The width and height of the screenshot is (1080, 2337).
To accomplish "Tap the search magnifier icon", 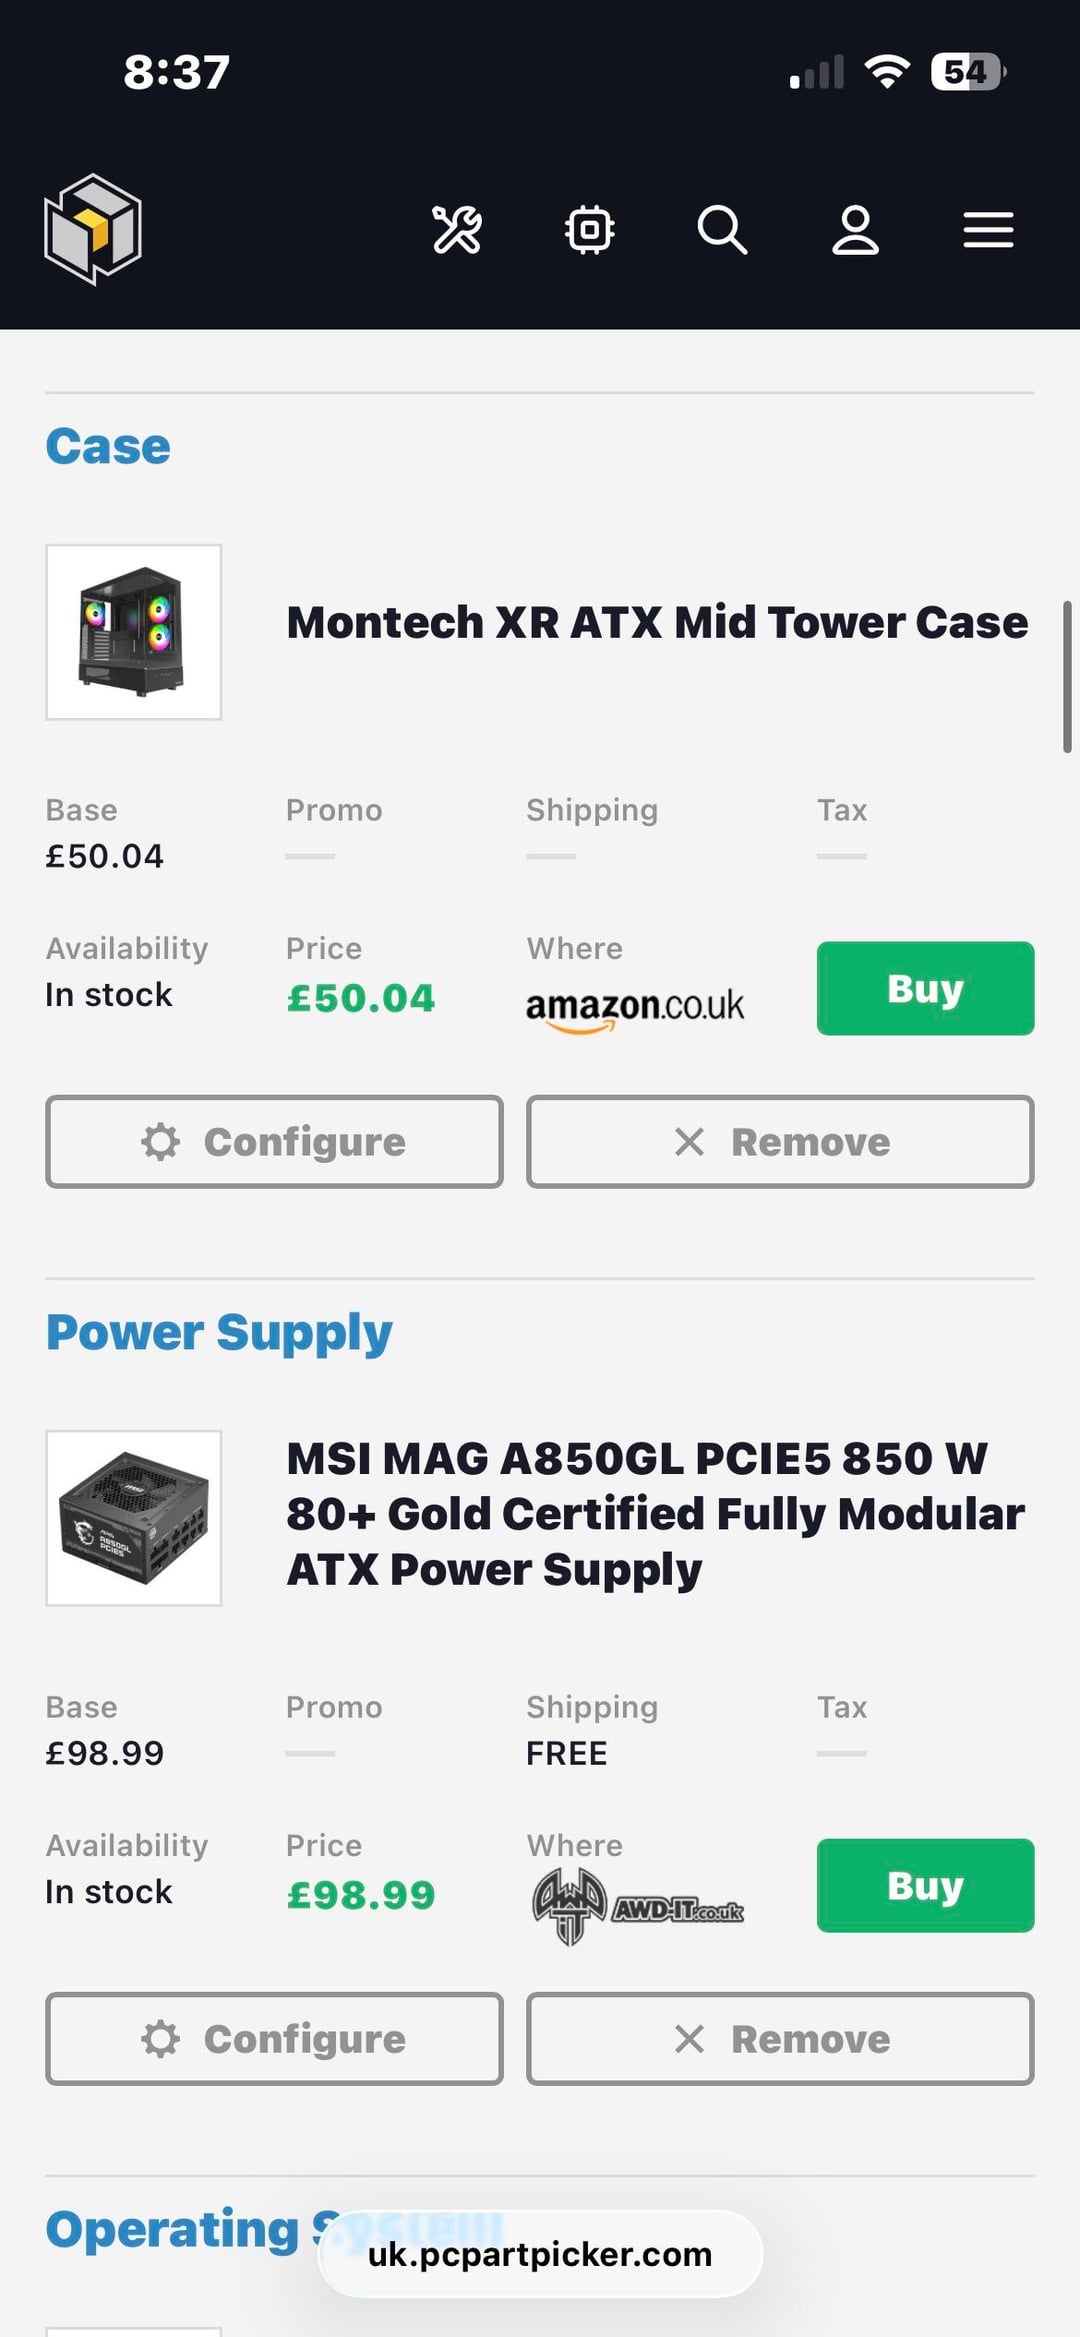I will (x=722, y=230).
